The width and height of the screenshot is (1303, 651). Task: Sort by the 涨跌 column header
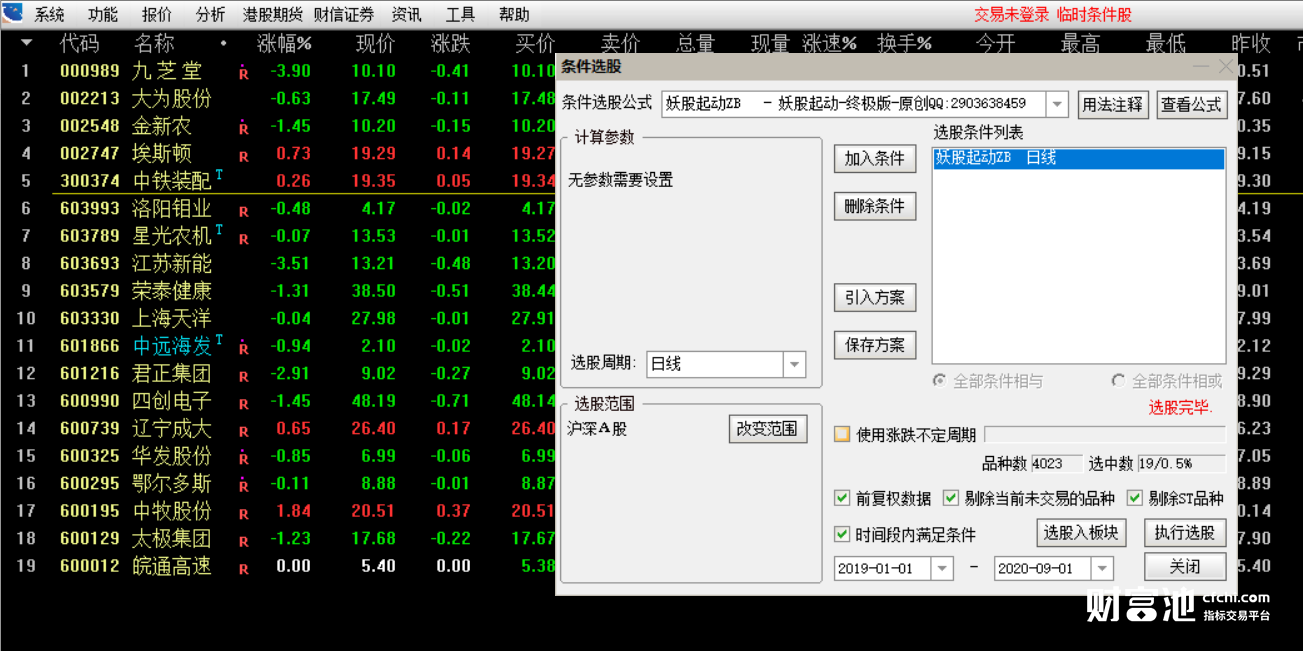coord(451,43)
